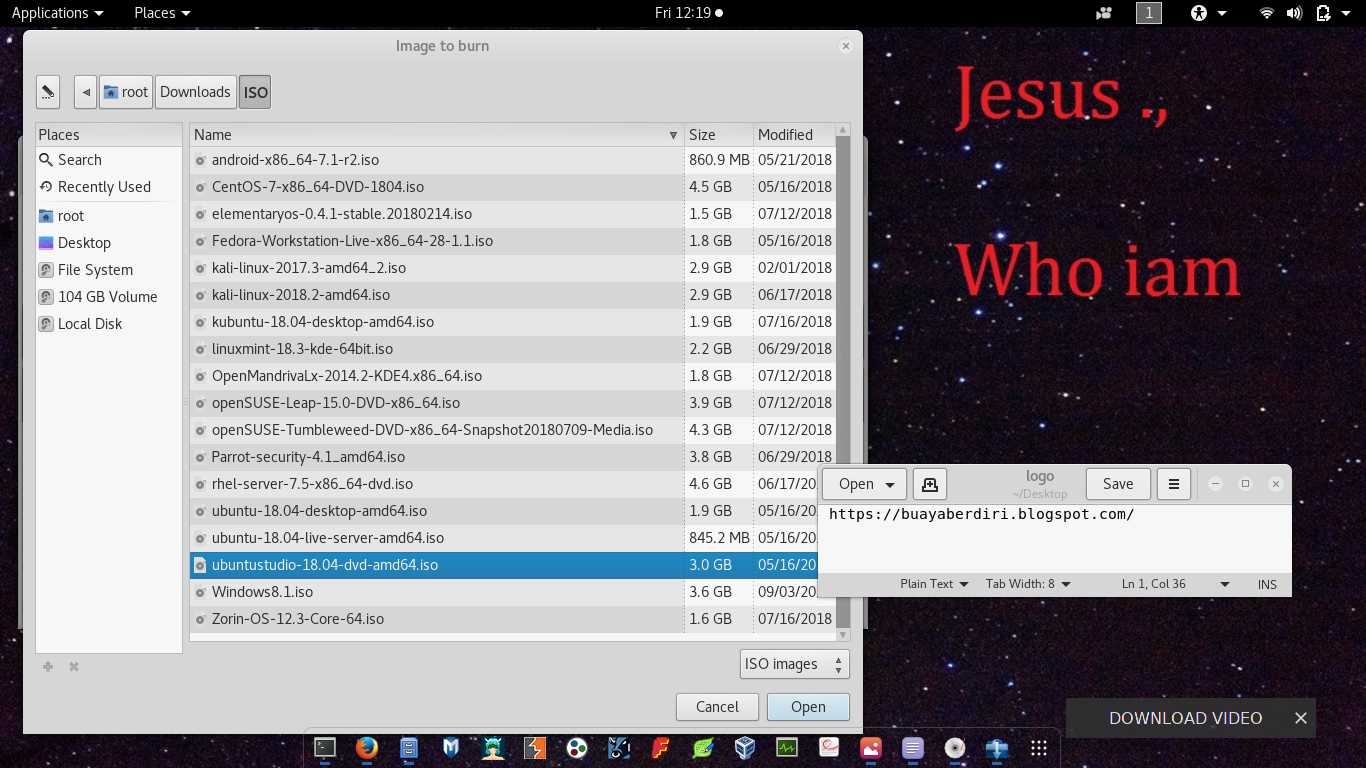This screenshot has height=768, width=1366.
Task: Open the Places menu
Action: point(162,13)
